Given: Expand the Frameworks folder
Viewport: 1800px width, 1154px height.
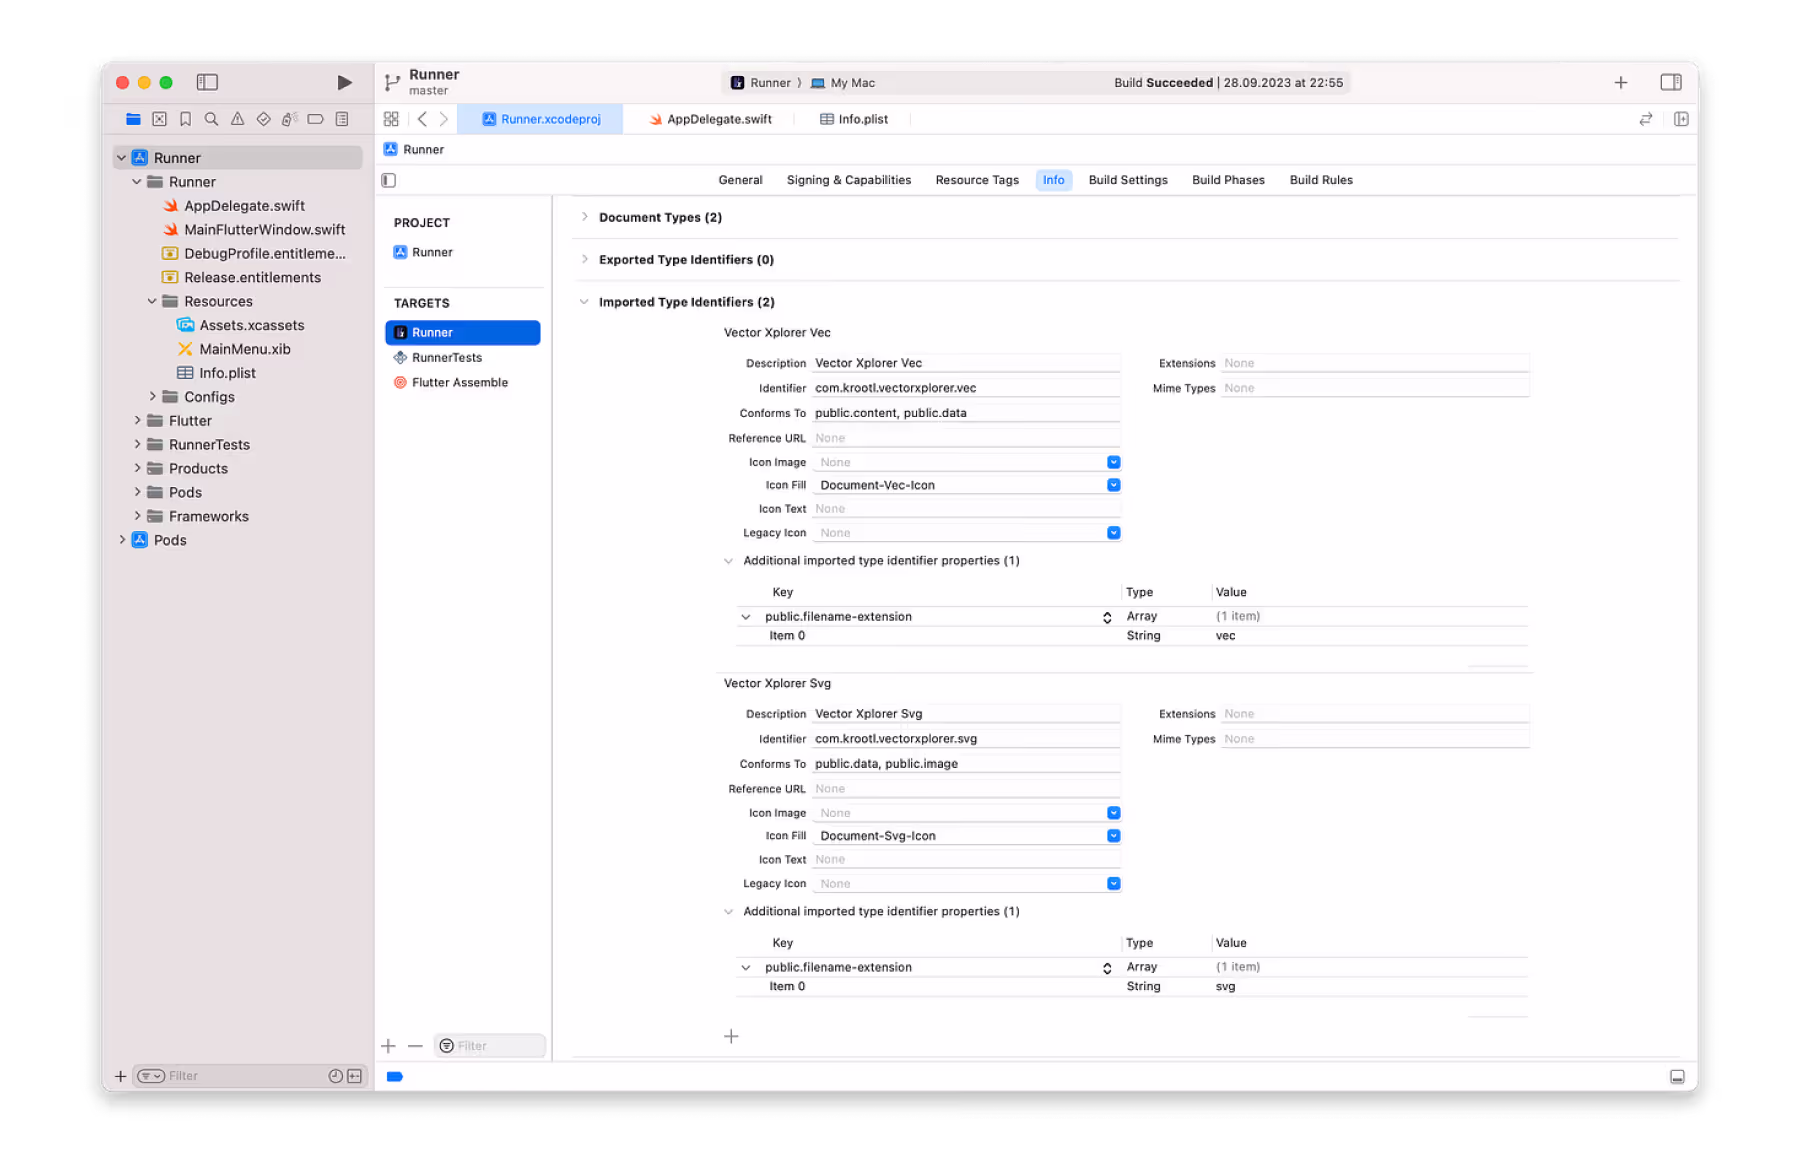Looking at the screenshot, I should click(137, 516).
